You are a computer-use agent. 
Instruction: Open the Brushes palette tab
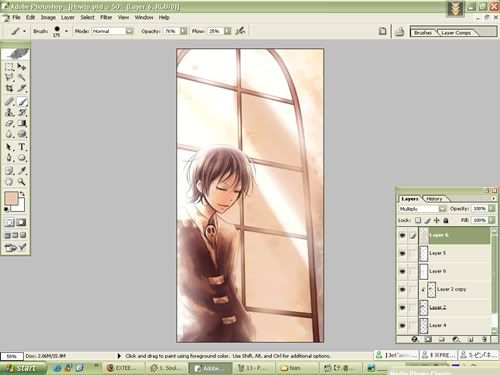[423, 33]
